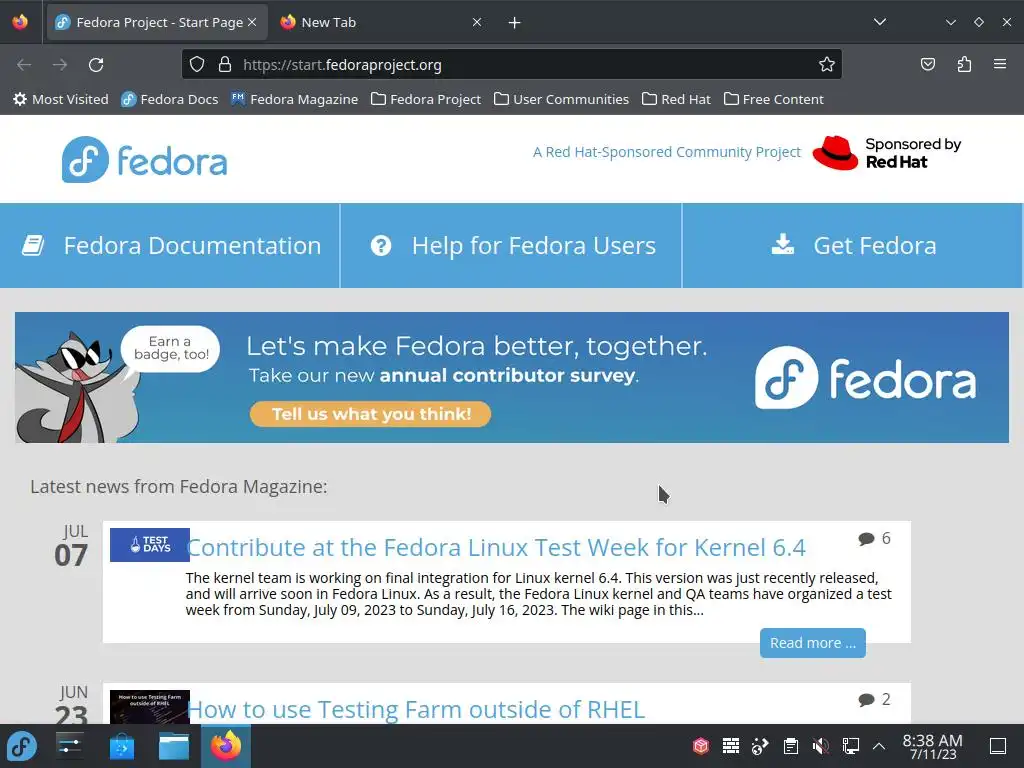1024x768 pixels.
Task: Expand the User Communities bookmarks folder
Action: click(x=561, y=99)
